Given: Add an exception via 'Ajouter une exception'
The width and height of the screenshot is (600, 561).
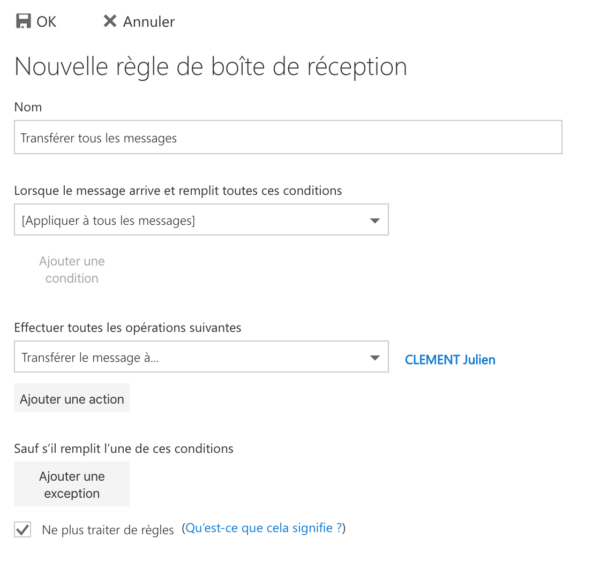Looking at the screenshot, I should (x=72, y=484).
